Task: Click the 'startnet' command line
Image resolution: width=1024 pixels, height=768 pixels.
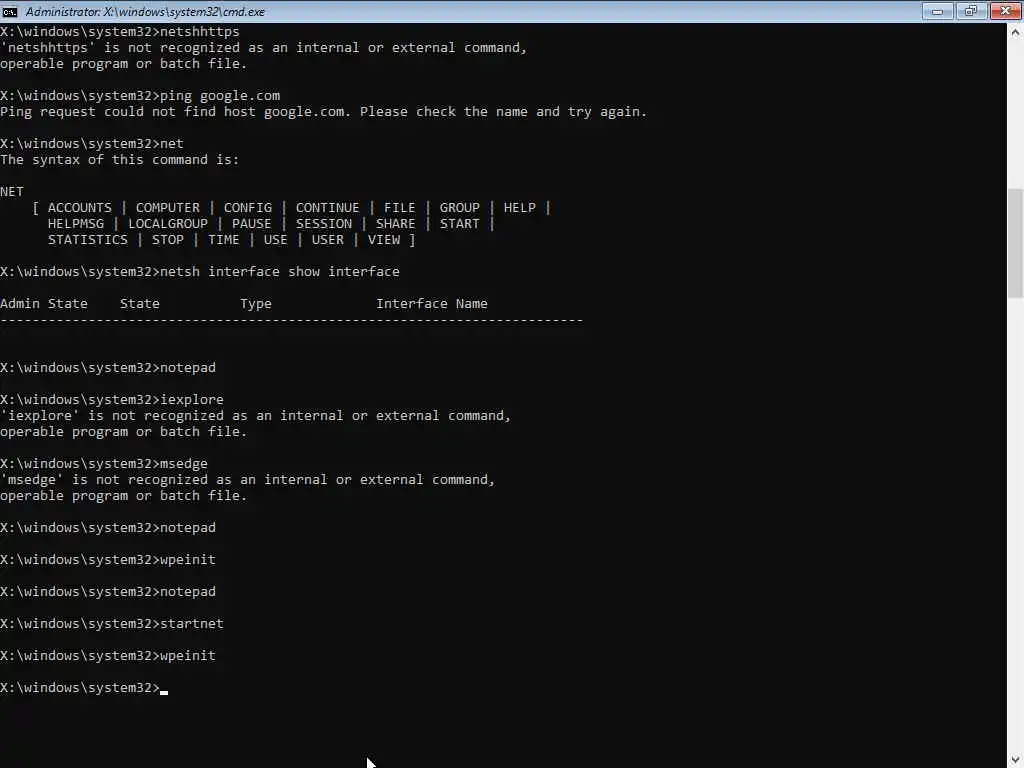Action: click(x=112, y=624)
